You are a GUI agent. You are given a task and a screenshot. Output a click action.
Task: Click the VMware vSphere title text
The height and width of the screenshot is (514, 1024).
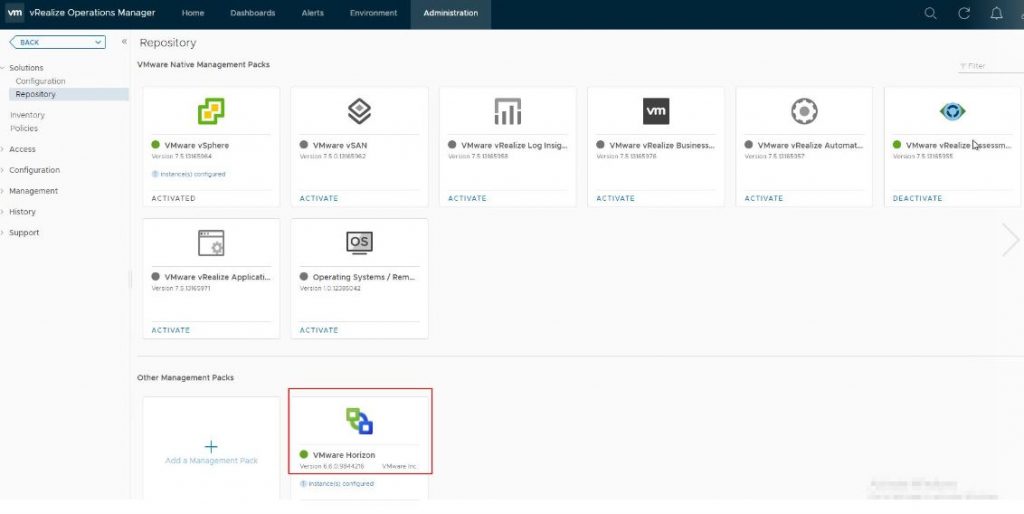coord(197,145)
